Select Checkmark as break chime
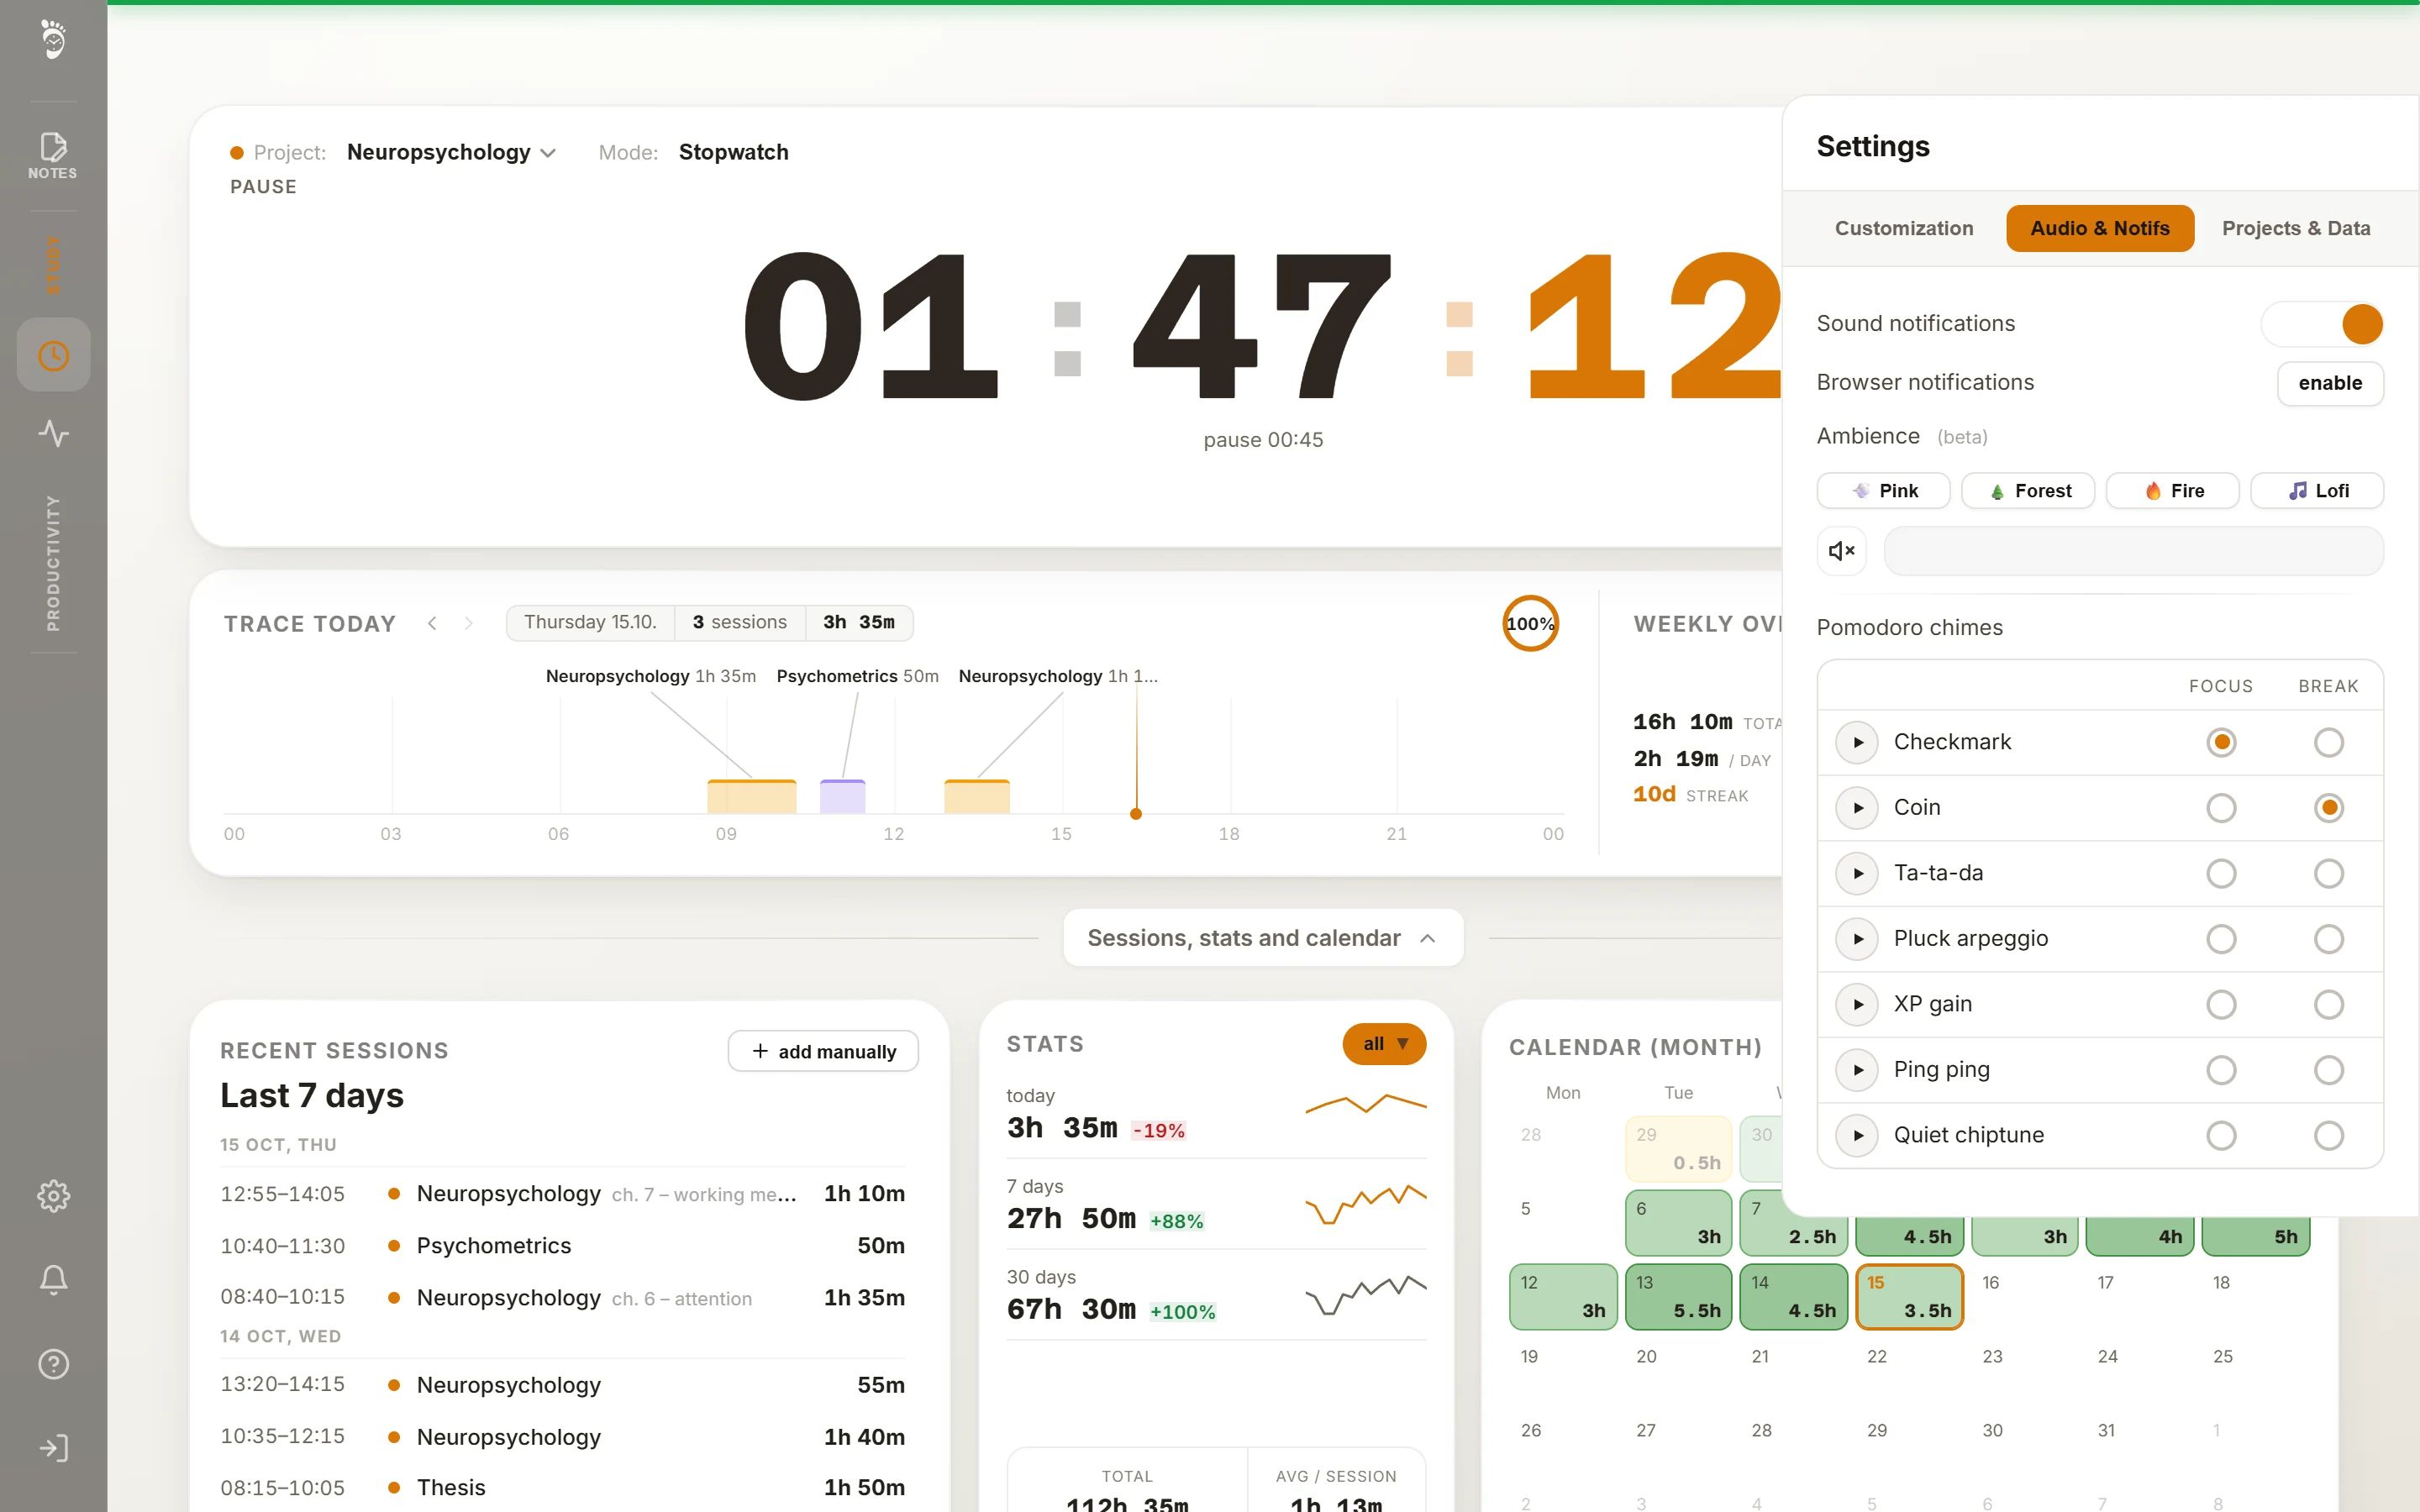This screenshot has height=1512, width=2420. (2328, 742)
